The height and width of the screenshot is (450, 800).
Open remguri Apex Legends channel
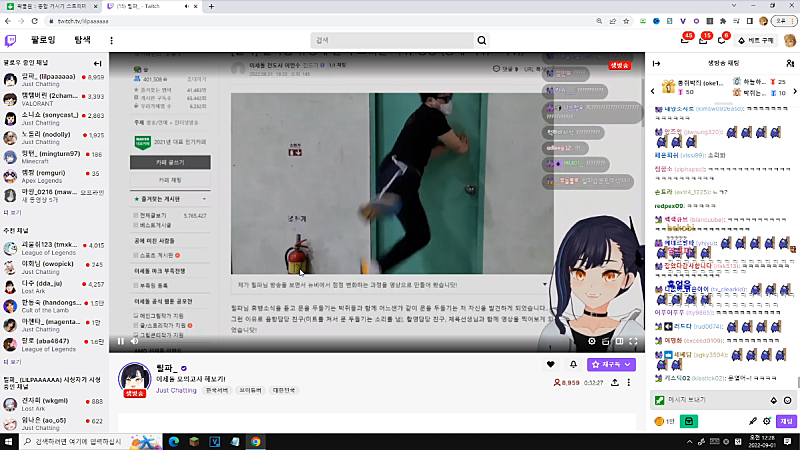[x=54, y=177]
